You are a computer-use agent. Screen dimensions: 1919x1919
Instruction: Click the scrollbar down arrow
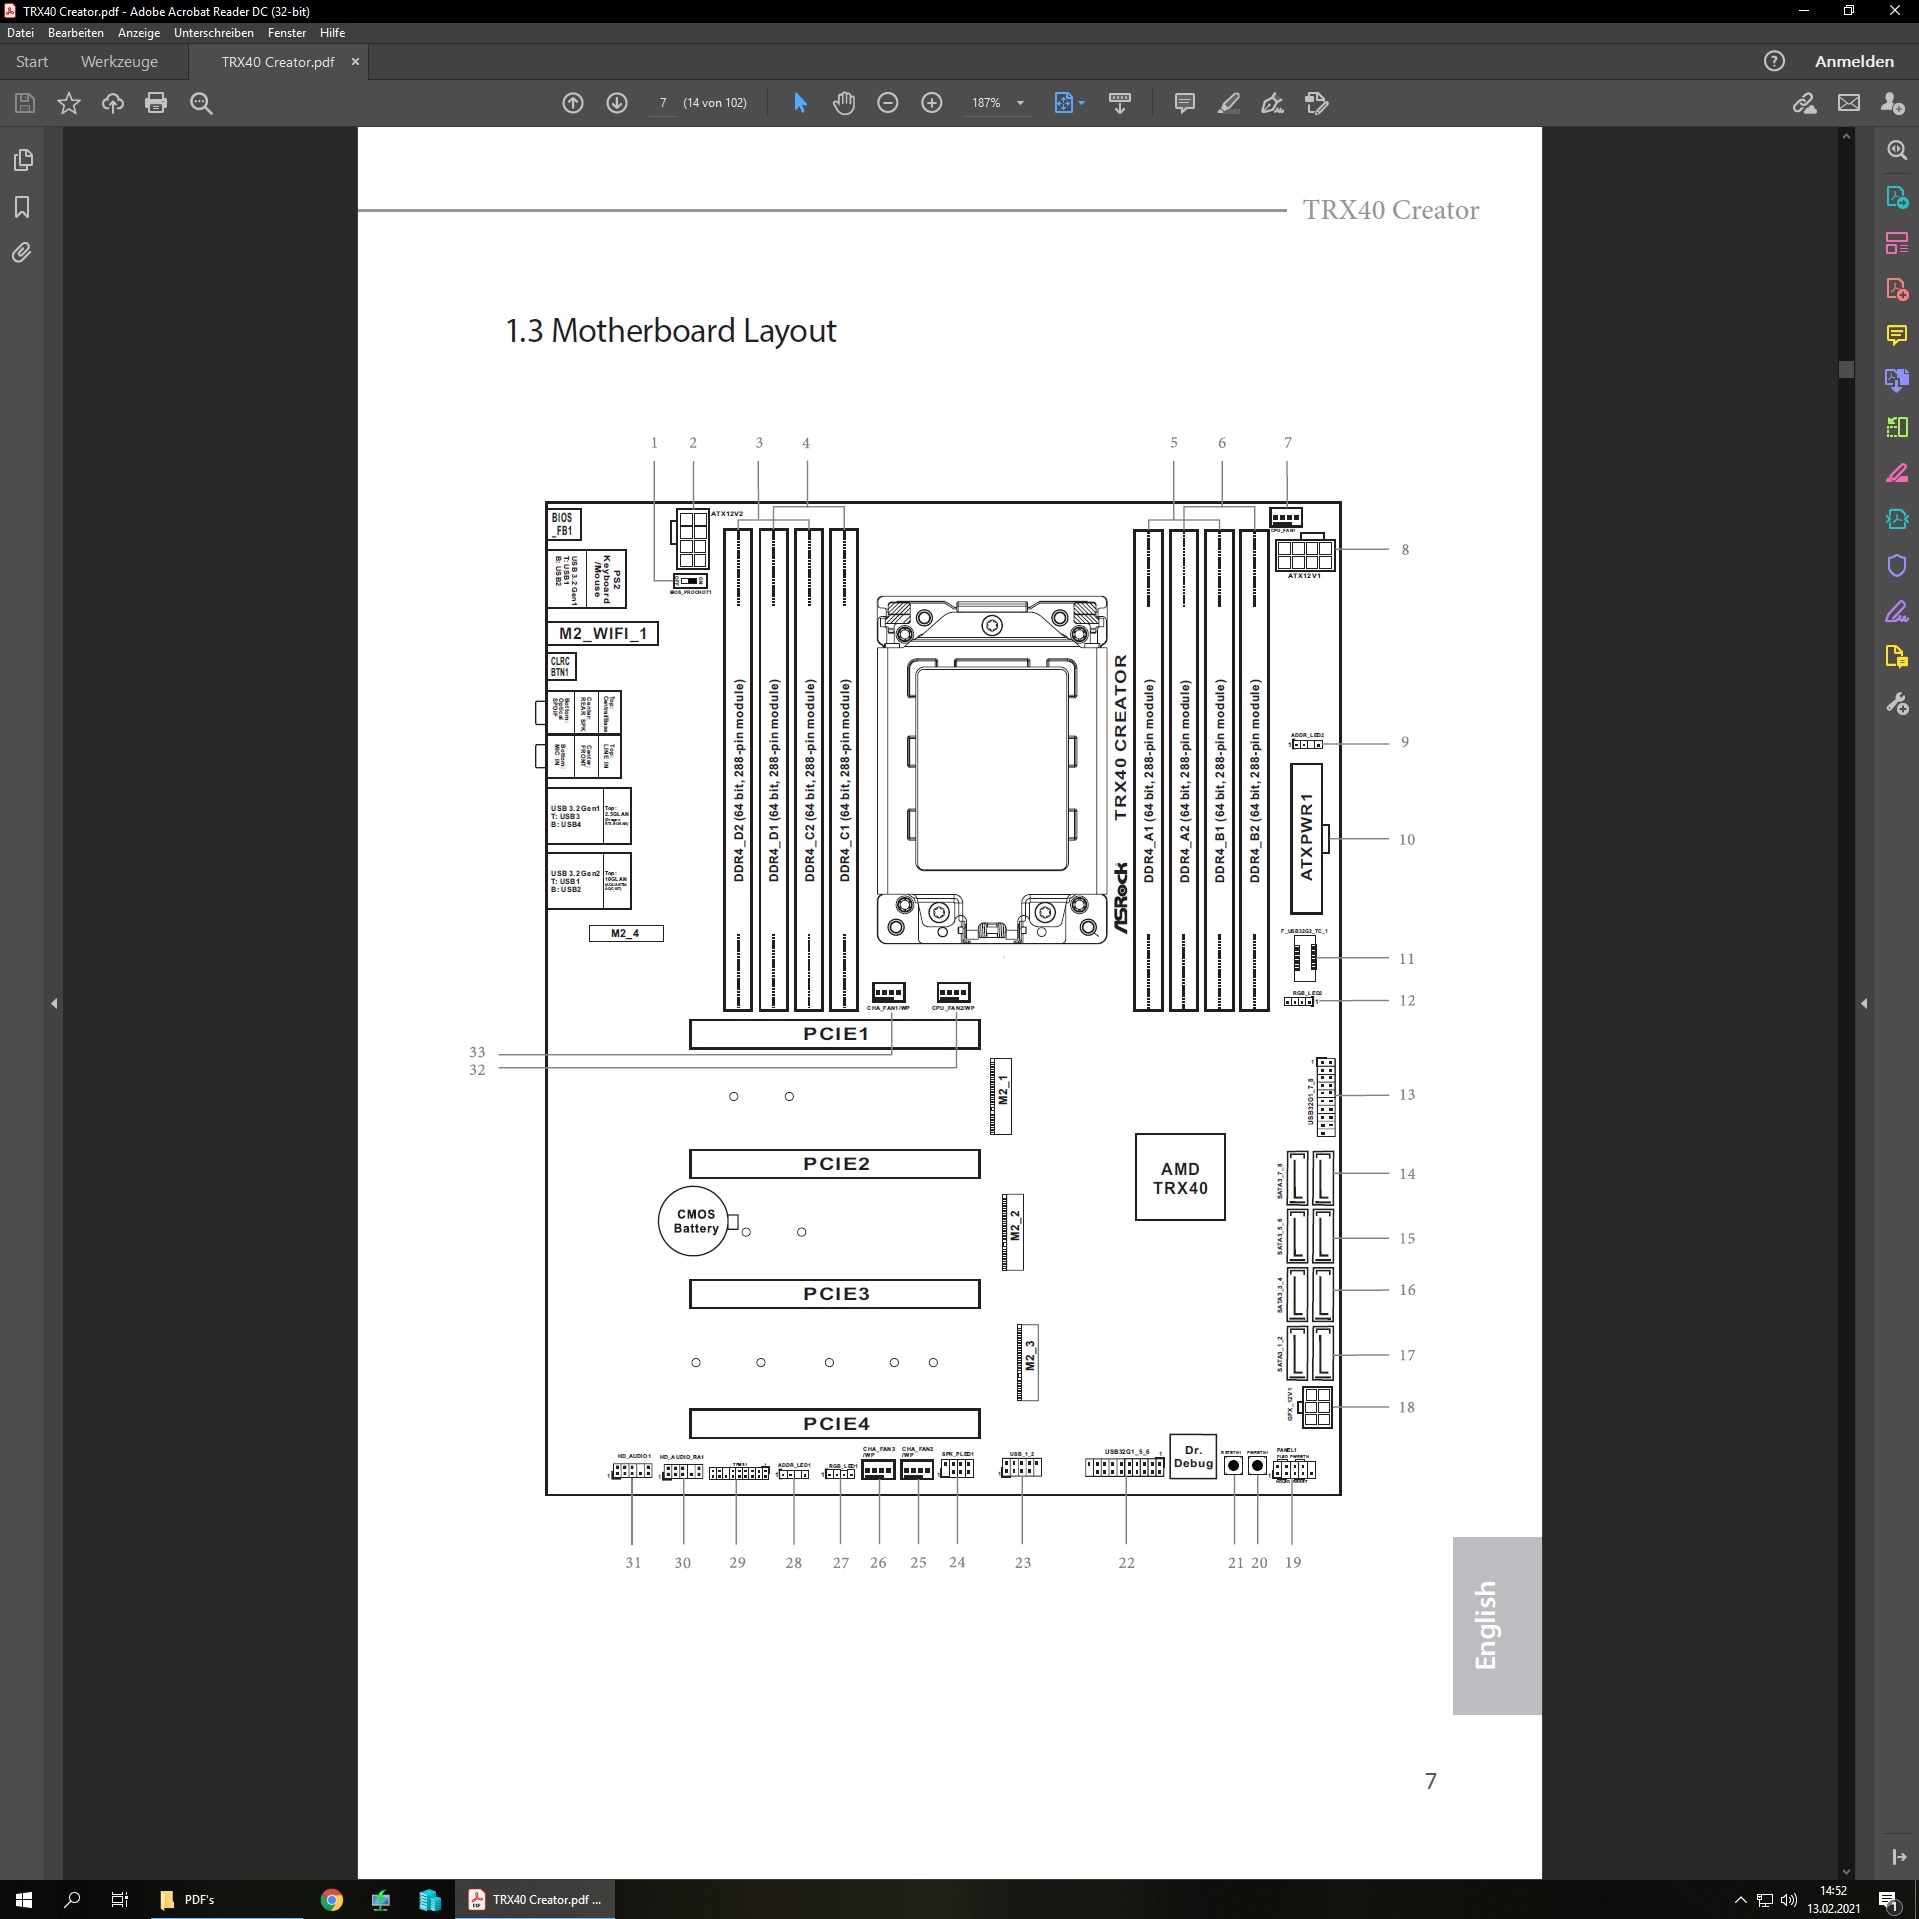pos(1846,1872)
